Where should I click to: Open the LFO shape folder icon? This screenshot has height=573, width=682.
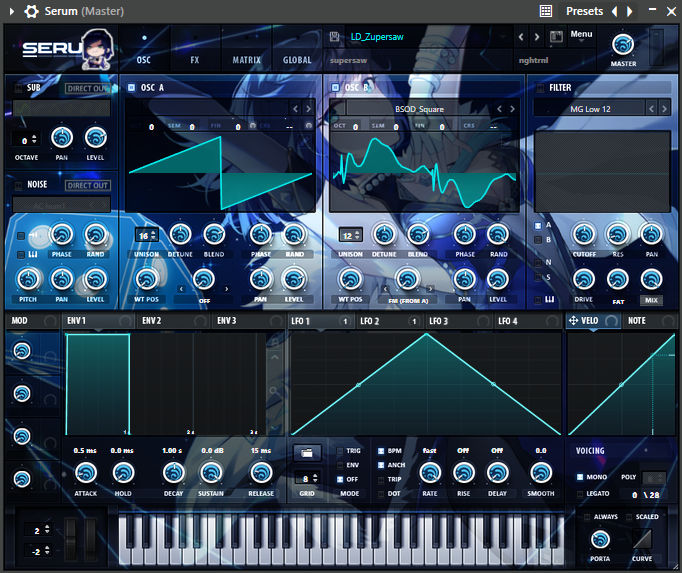pyautogui.click(x=307, y=453)
